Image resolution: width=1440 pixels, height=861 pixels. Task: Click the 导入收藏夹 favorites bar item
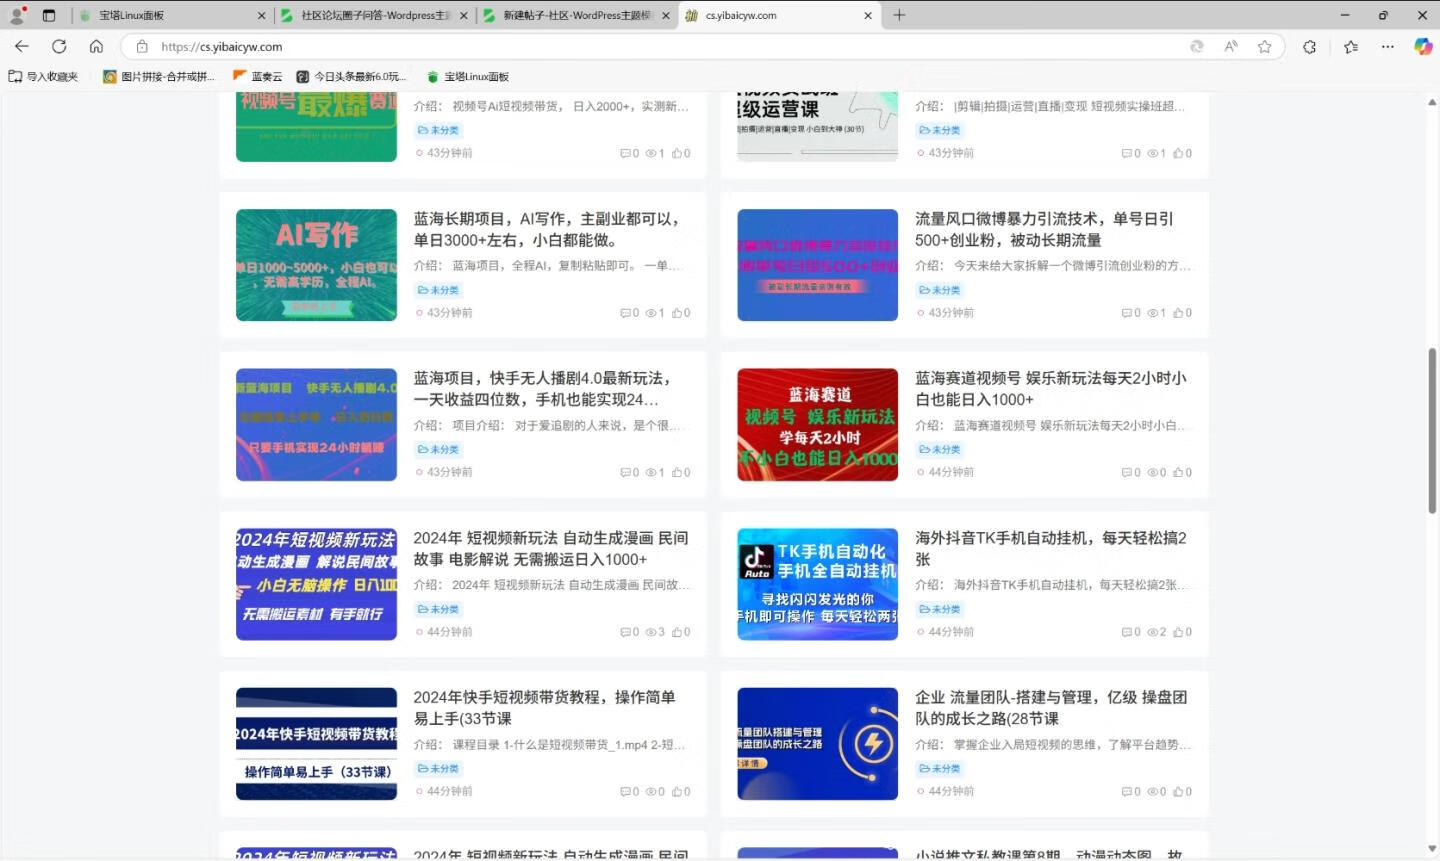[44, 76]
